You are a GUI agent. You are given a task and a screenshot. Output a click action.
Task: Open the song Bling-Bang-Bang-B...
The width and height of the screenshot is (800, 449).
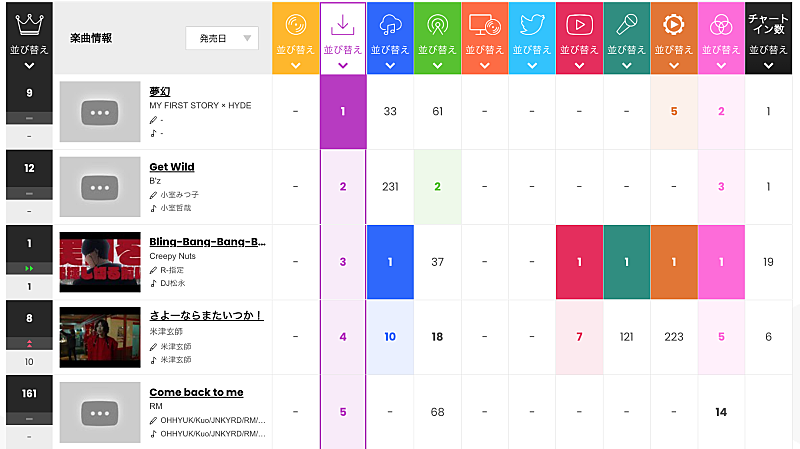click(x=207, y=242)
